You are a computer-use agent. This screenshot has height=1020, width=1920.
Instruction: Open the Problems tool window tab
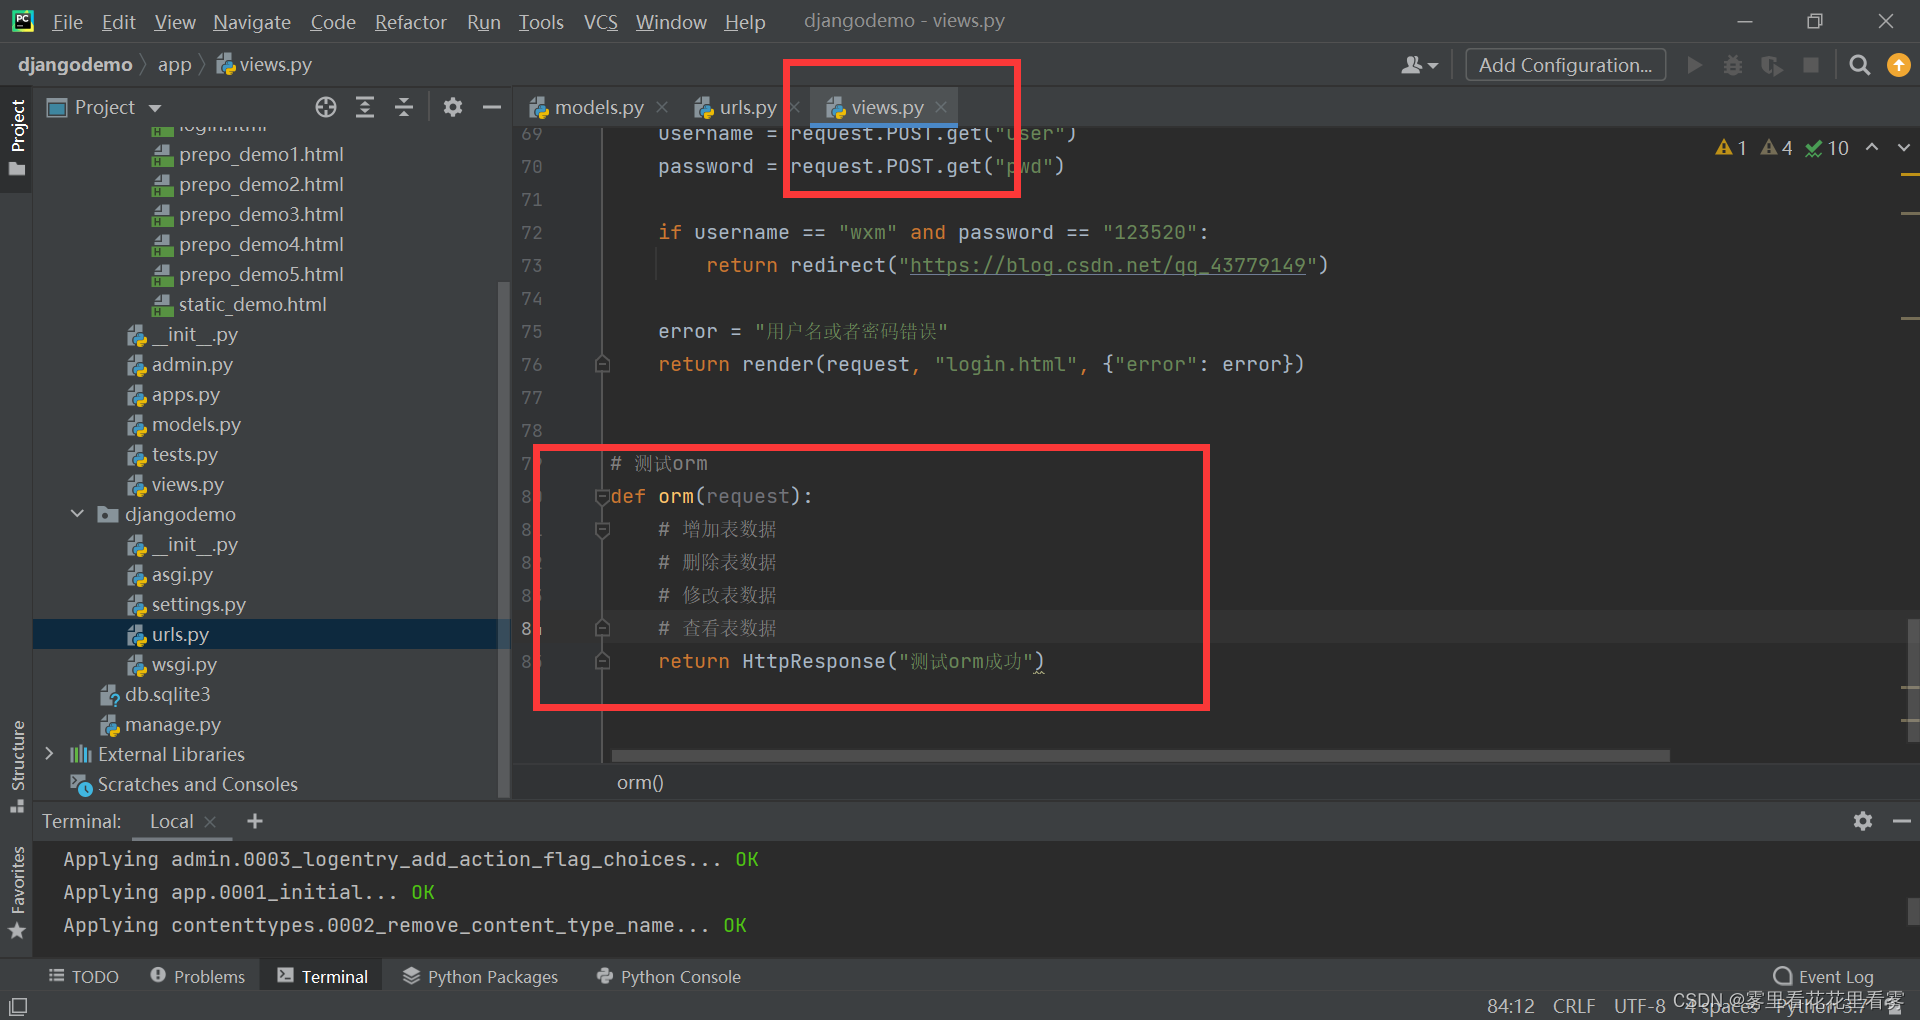[197, 976]
